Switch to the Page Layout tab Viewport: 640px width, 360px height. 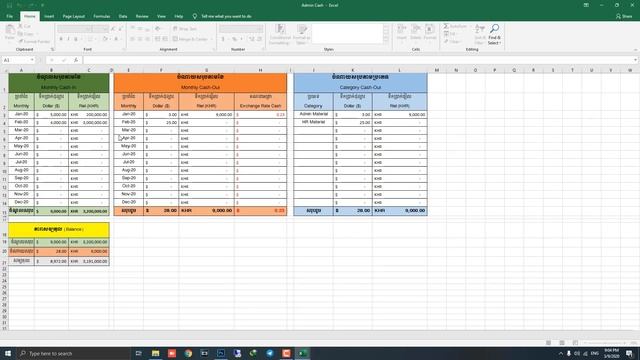pyautogui.click(x=73, y=16)
